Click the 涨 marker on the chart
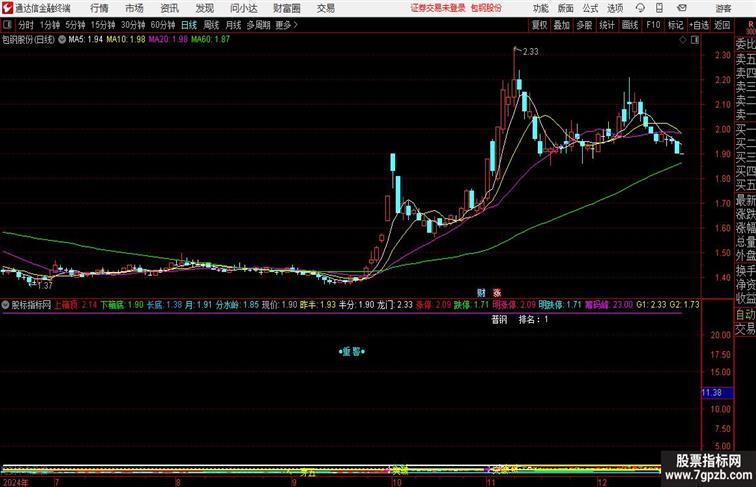 coord(497,293)
